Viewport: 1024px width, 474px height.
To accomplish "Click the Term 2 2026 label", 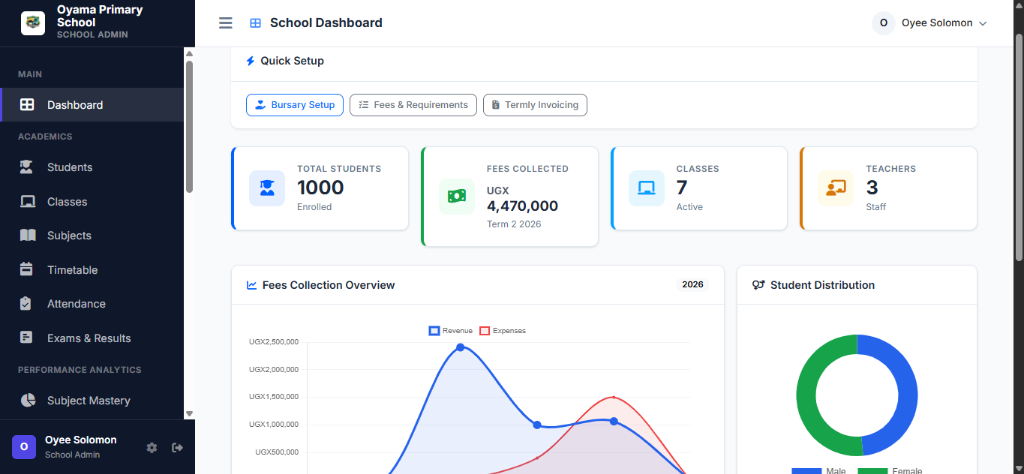I will [x=514, y=224].
